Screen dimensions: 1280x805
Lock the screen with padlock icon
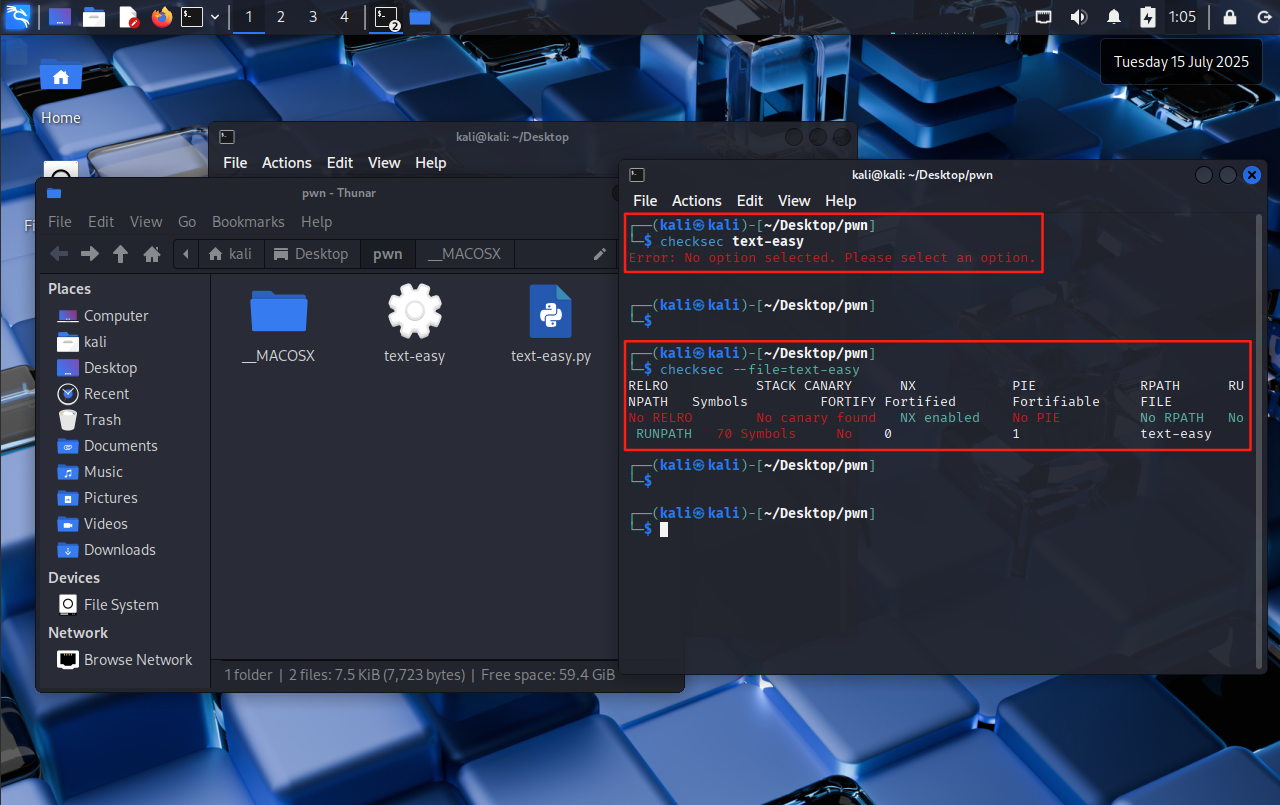coord(1229,17)
